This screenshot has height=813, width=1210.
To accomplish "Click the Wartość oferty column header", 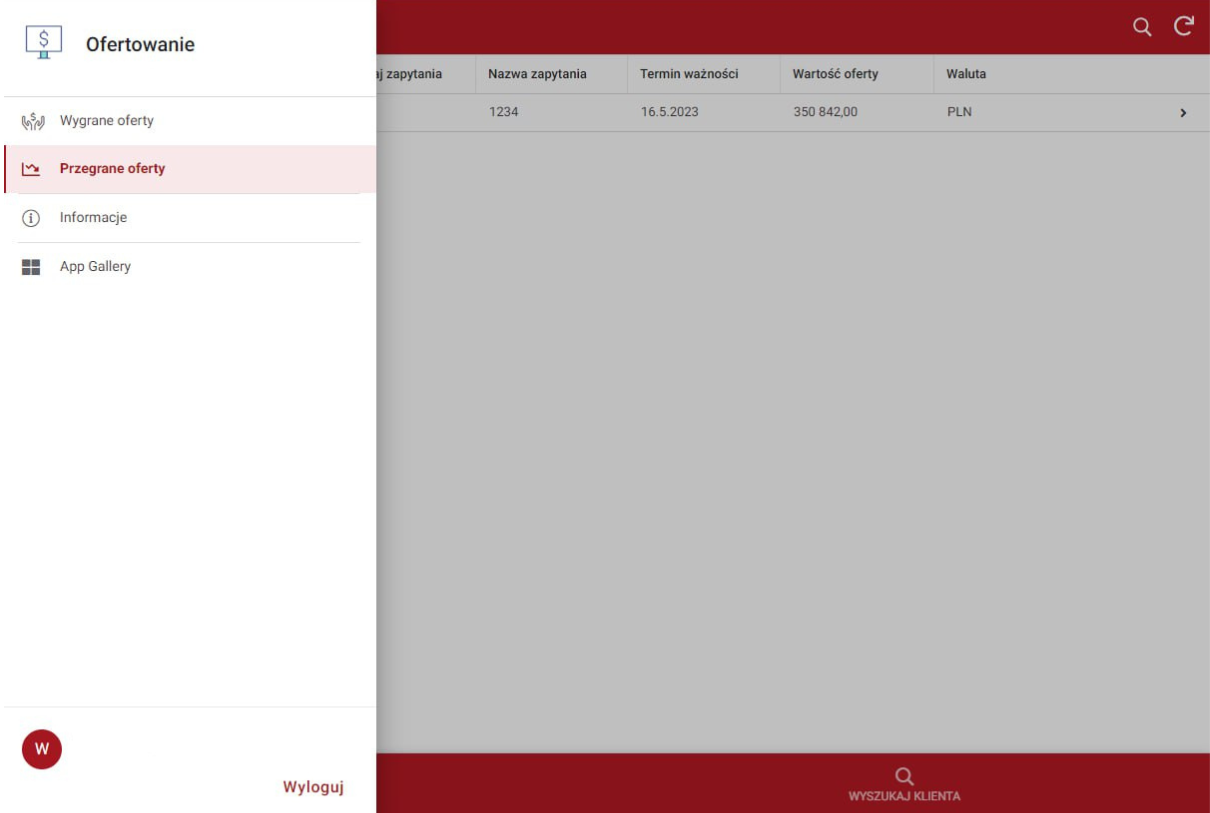I will click(x=835, y=74).
